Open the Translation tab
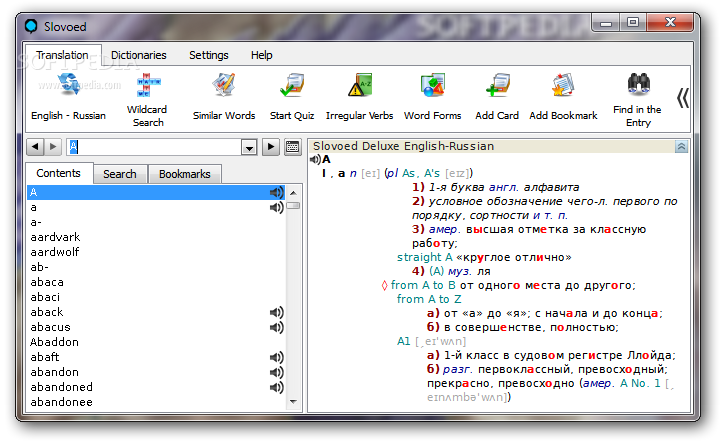This screenshot has width=721, height=442. [x=63, y=55]
